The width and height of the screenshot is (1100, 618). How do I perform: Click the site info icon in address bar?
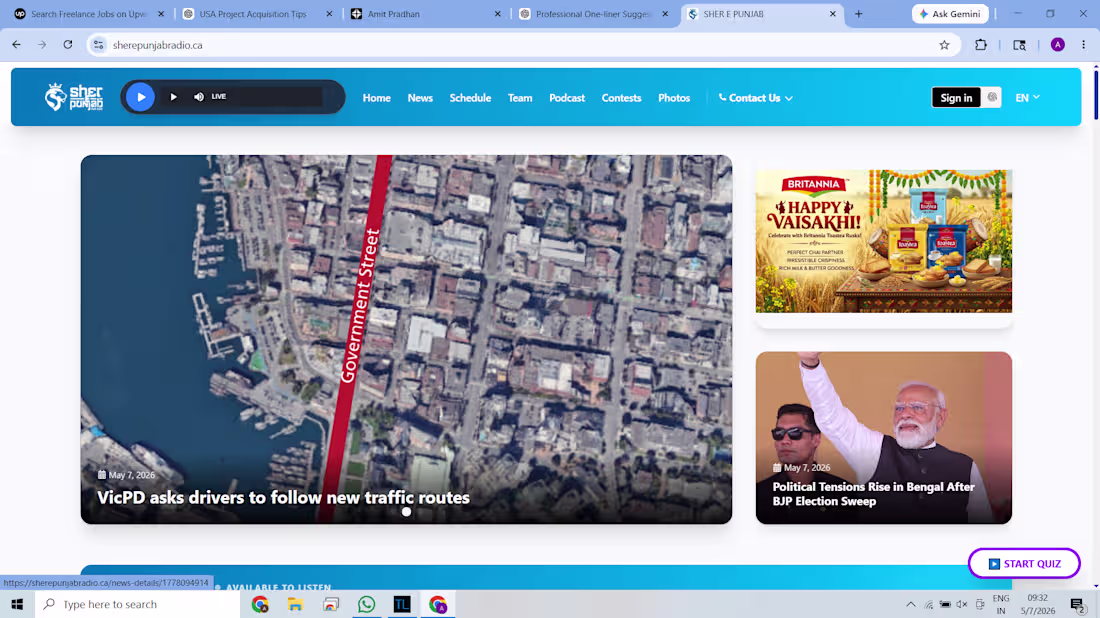(x=98, y=45)
